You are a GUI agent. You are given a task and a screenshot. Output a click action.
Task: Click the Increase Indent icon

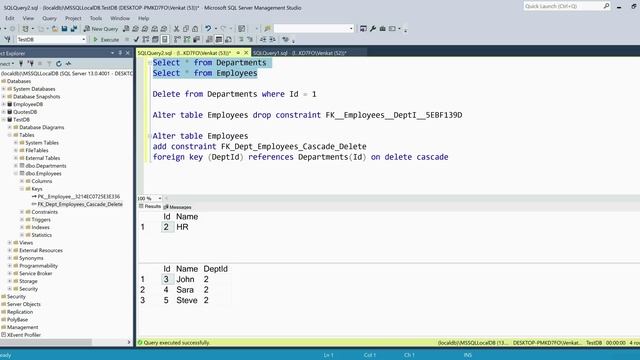272,40
